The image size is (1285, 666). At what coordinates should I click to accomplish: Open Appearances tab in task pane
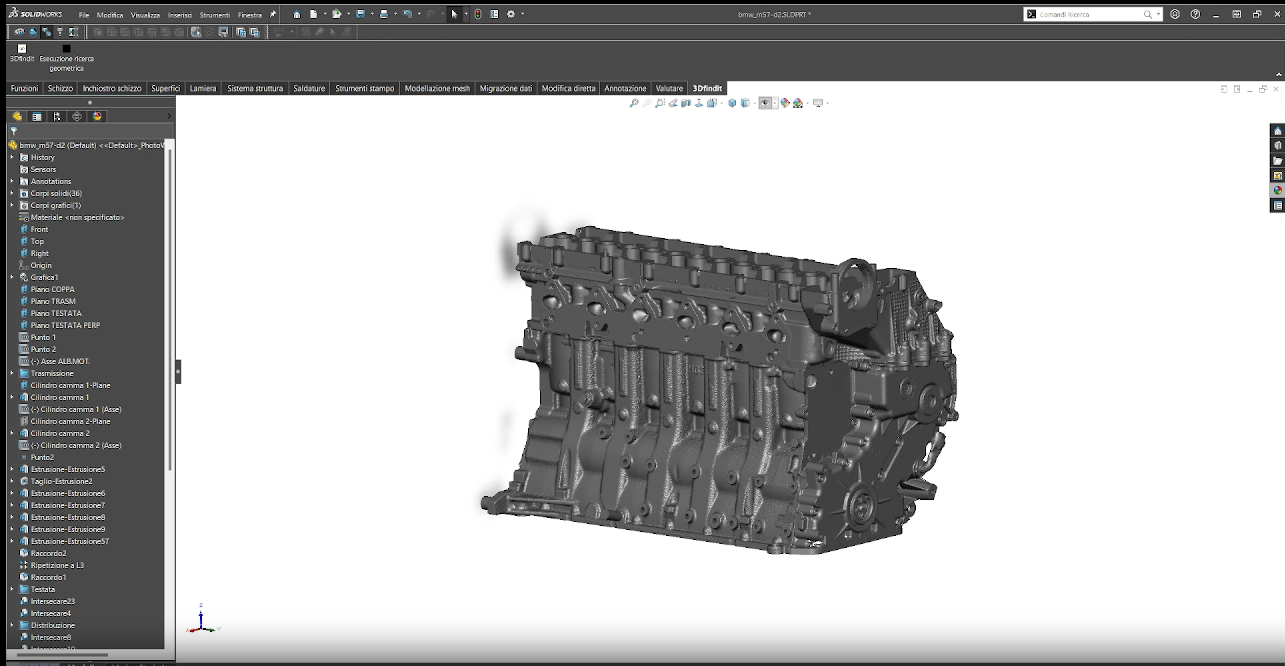click(1277, 190)
